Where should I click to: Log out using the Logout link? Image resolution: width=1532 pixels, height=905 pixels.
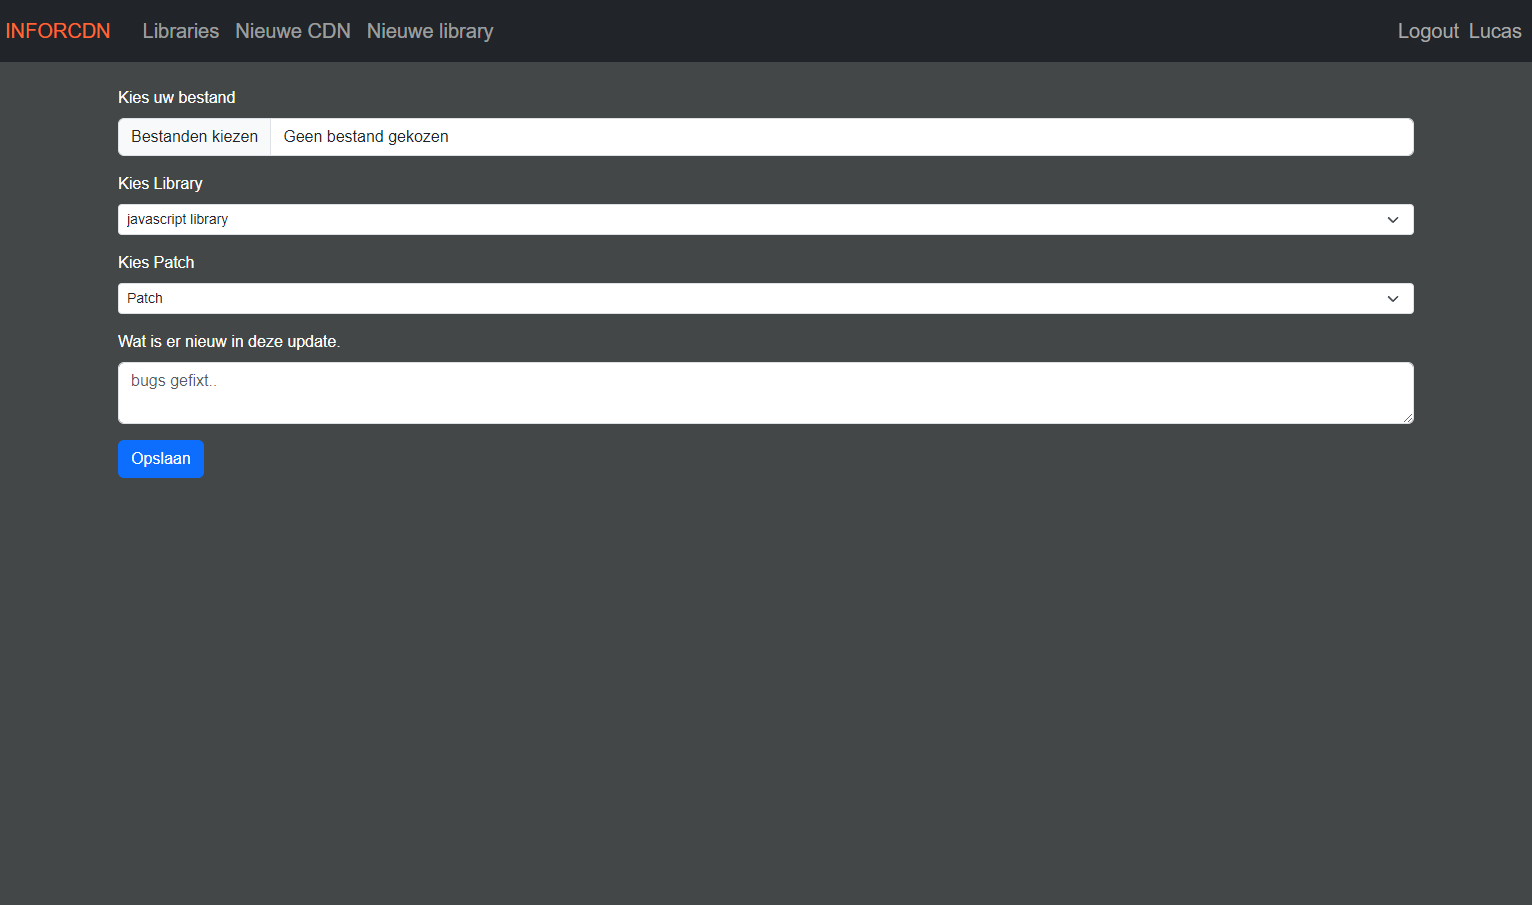point(1427,31)
